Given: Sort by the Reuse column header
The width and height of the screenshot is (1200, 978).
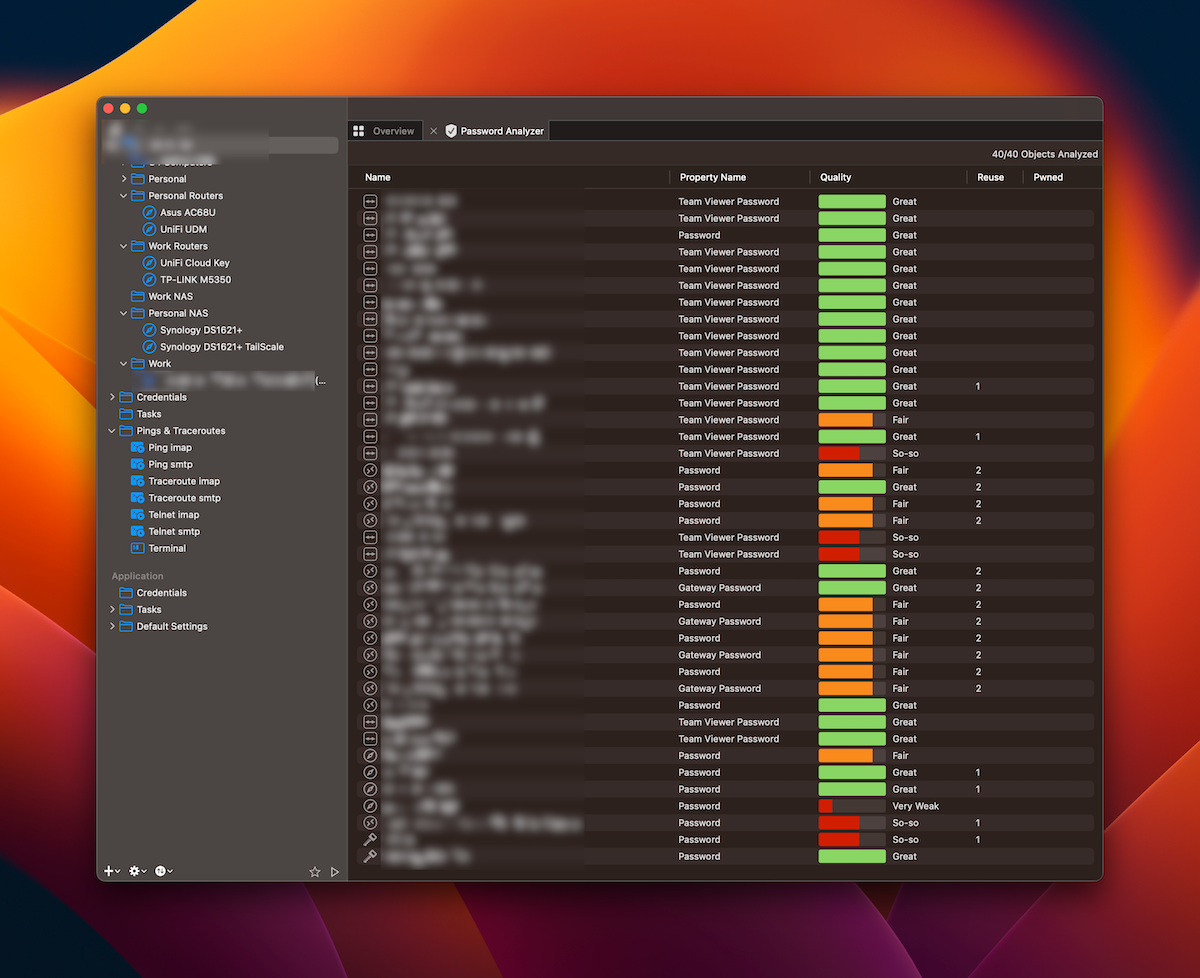Looking at the screenshot, I should pyautogui.click(x=991, y=177).
